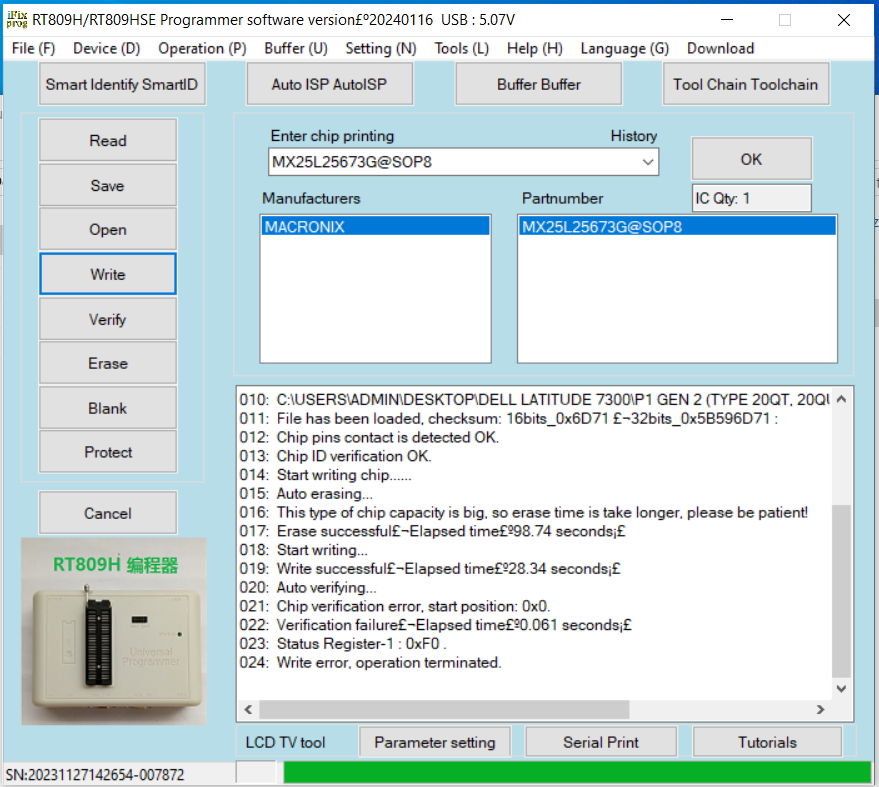Switch to the Parameter setting tab

pyautogui.click(x=434, y=743)
